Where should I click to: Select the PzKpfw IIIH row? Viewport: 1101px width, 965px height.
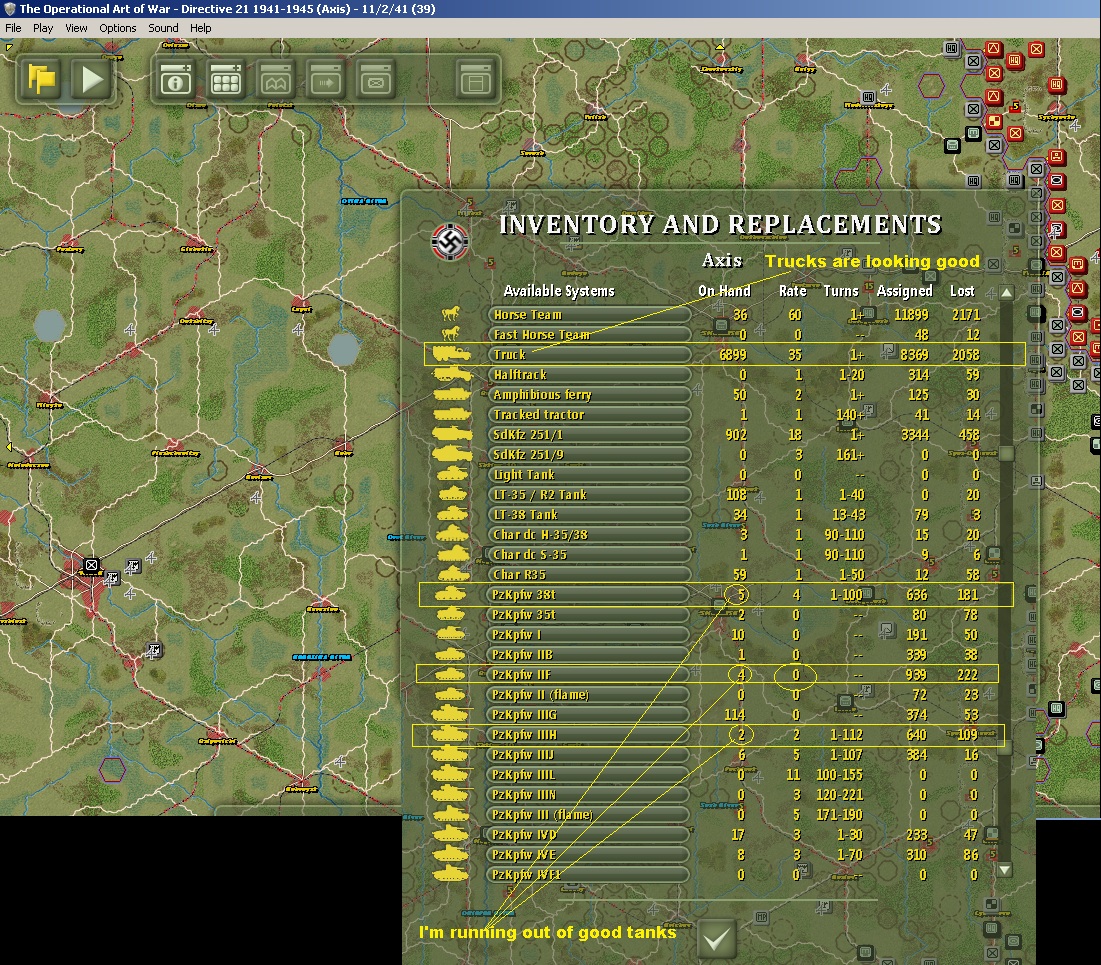pyautogui.click(x=588, y=735)
